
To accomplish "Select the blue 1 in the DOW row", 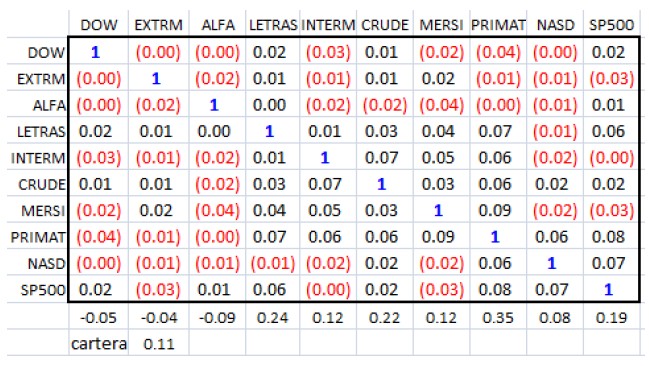I will pos(99,52).
